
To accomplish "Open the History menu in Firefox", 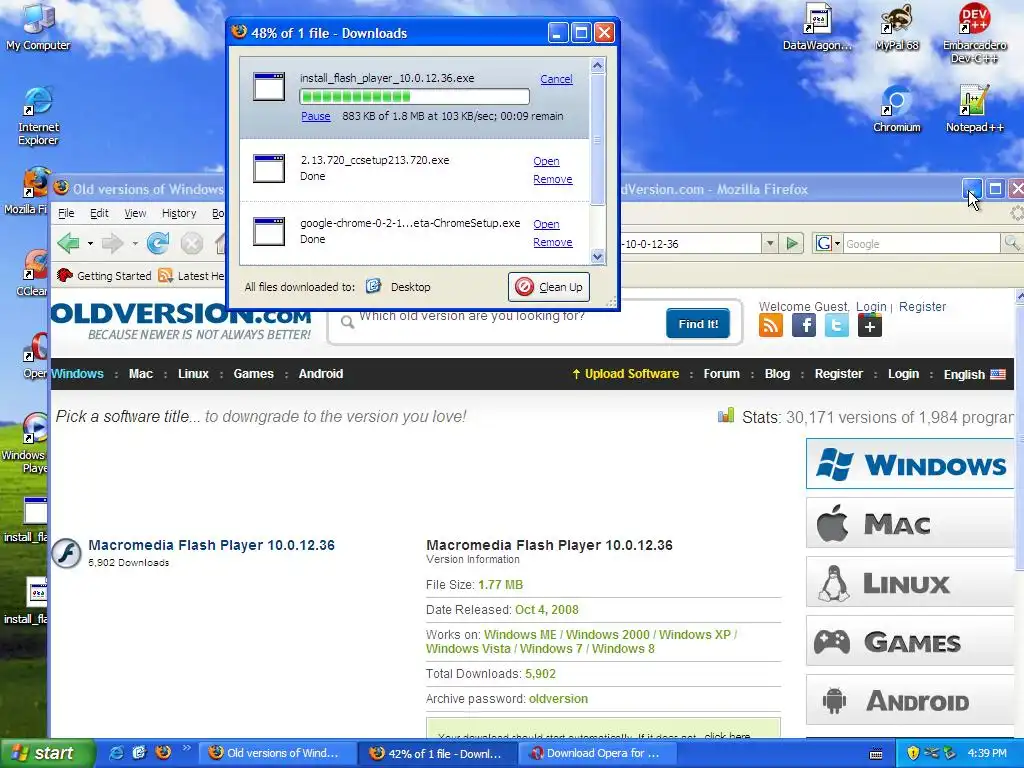I will click(x=179, y=213).
